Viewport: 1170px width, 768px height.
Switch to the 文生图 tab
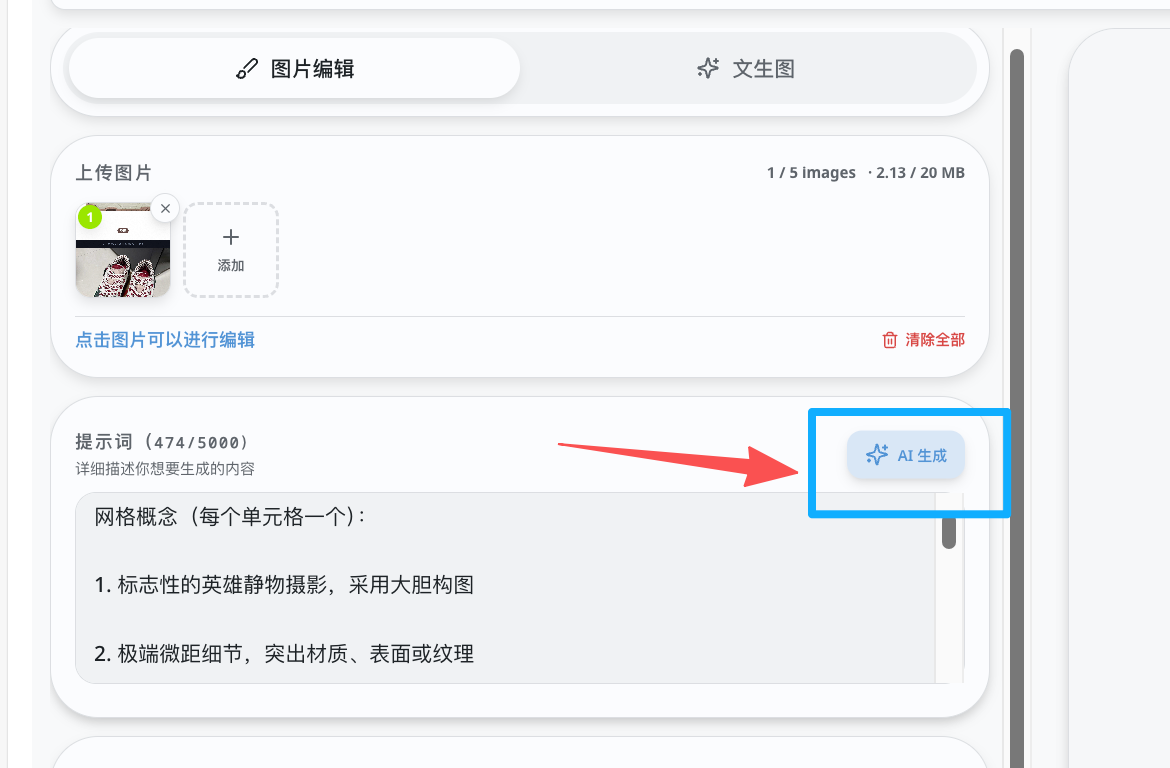(x=746, y=69)
